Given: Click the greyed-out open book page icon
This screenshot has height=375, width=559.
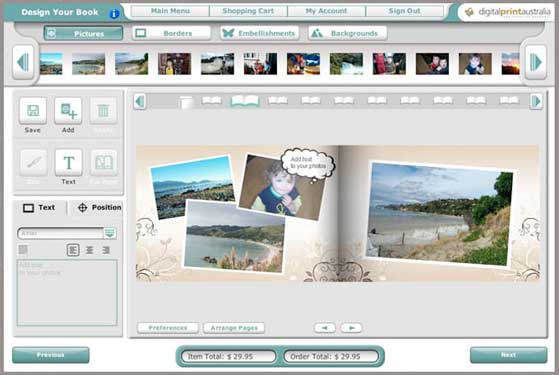Looking at the screenshot, I should click(x=103, y=163).
